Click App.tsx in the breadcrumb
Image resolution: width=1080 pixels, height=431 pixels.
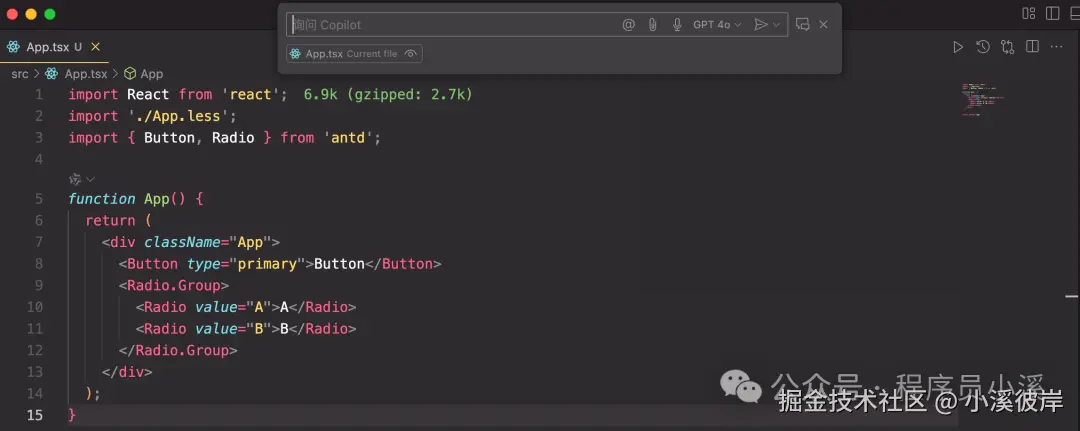pos(85,74)
